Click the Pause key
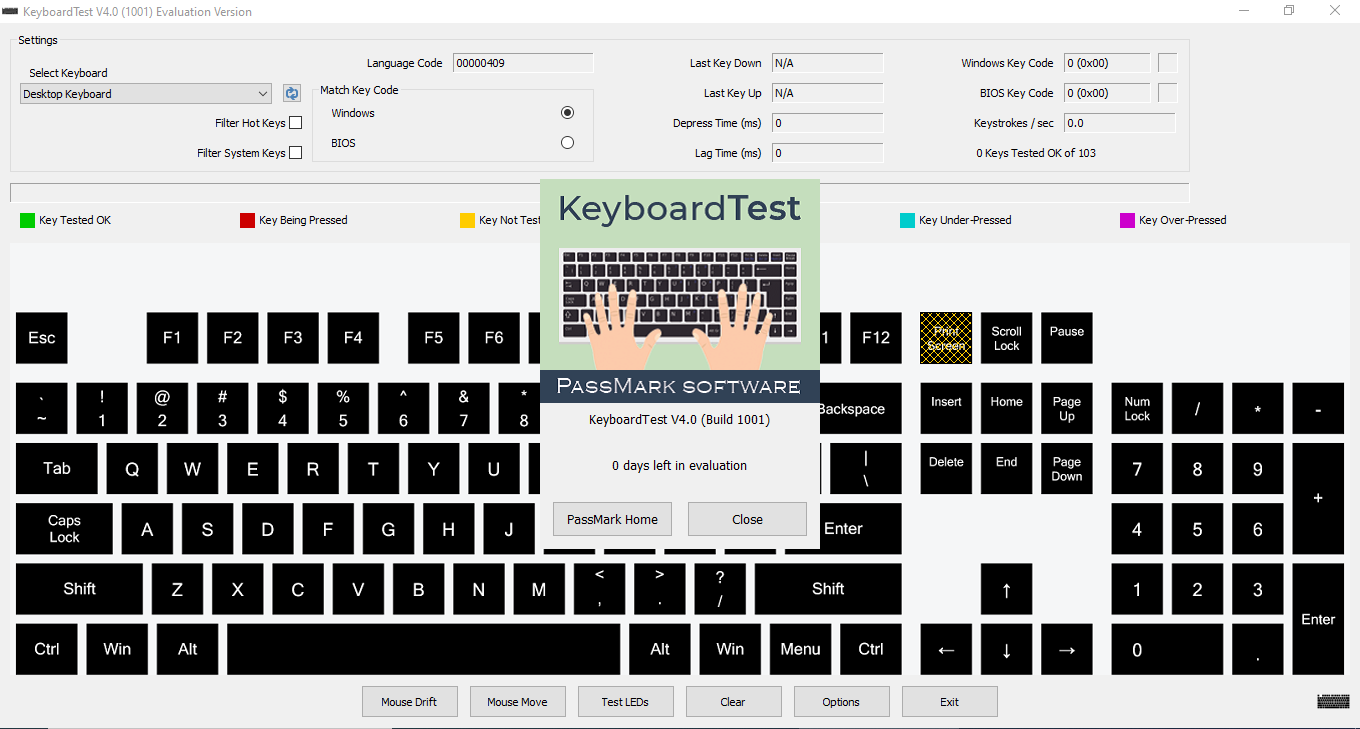 (x=1066, y=338)
